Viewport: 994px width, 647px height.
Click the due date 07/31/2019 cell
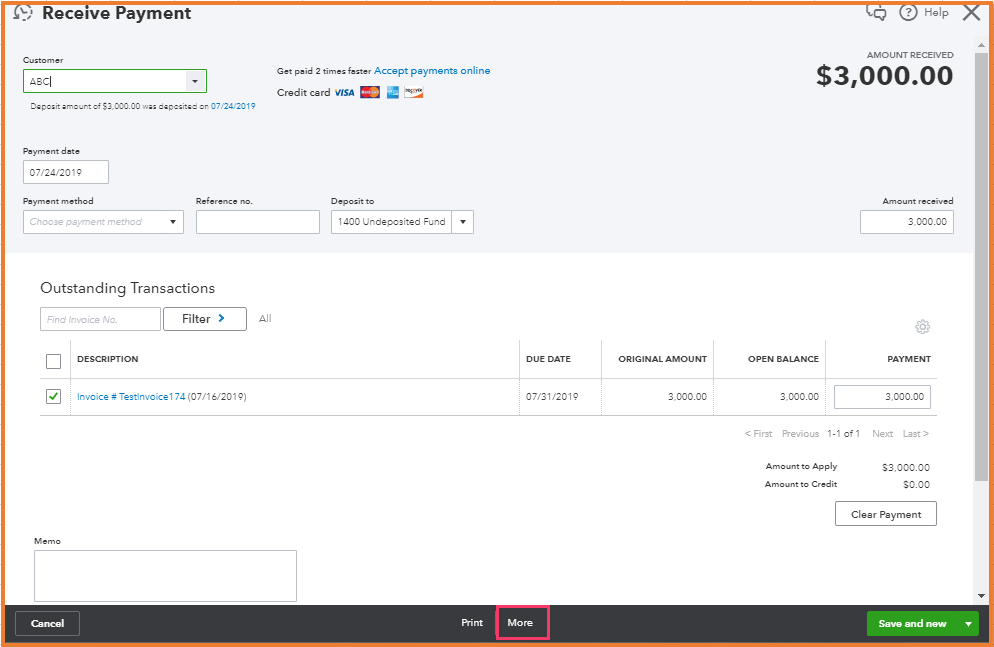click(x=552, y=397)
